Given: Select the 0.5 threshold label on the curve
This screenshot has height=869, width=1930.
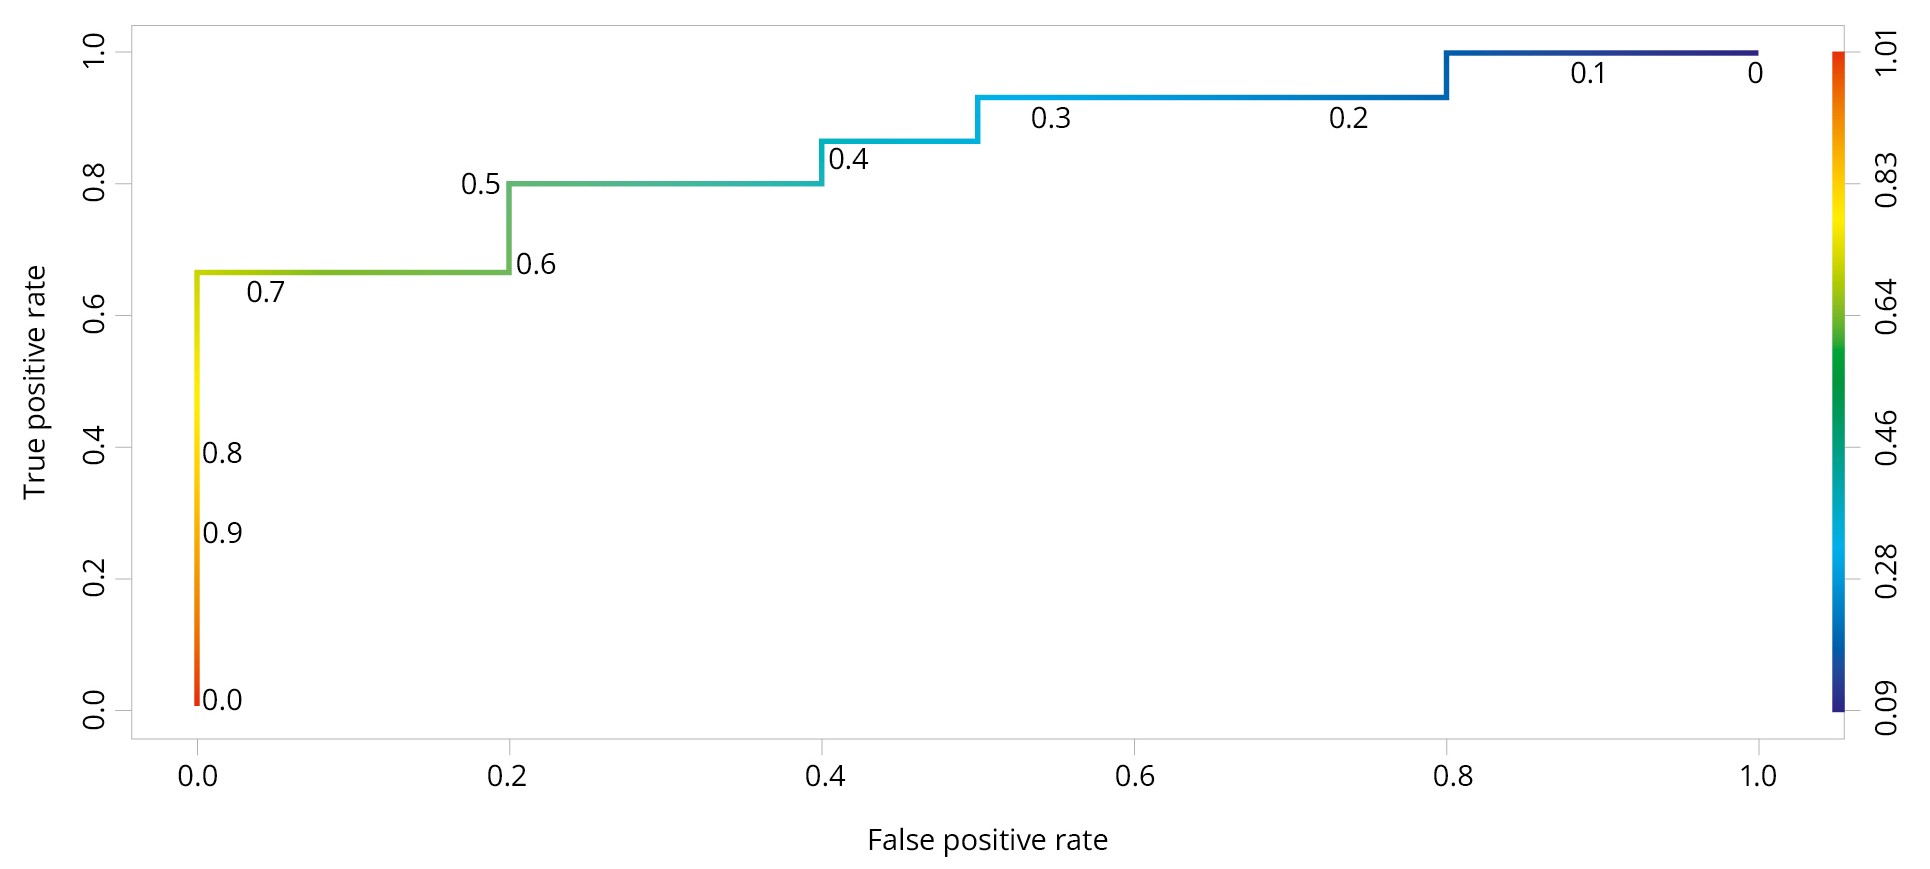Looking at the screenshot, I should coord(480,184).
